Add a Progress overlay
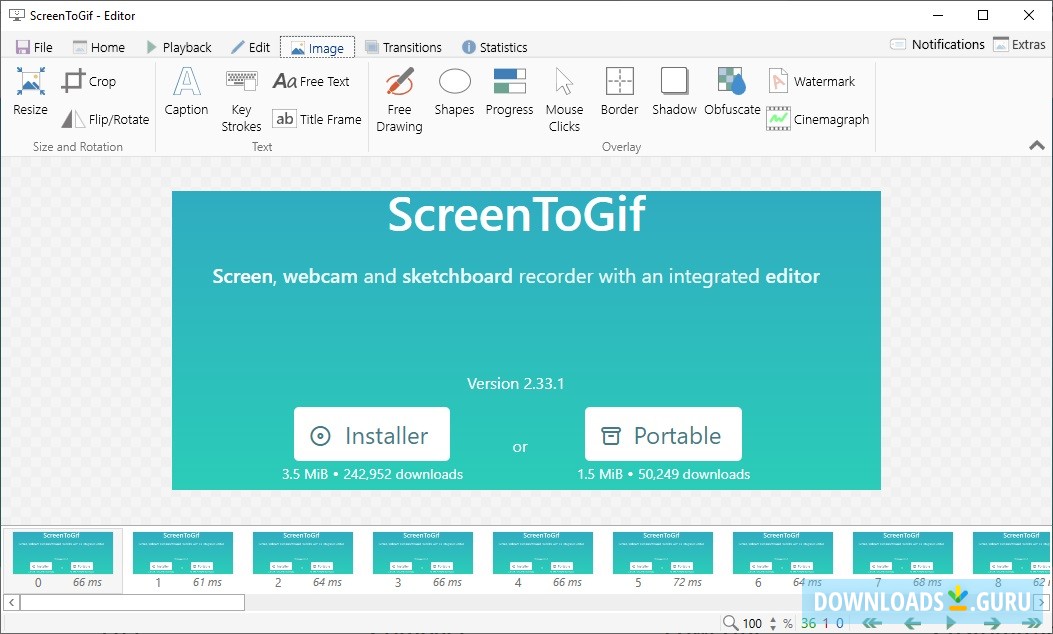The height and width of the screenshot is (634, 1053). [x=509, y=97]
